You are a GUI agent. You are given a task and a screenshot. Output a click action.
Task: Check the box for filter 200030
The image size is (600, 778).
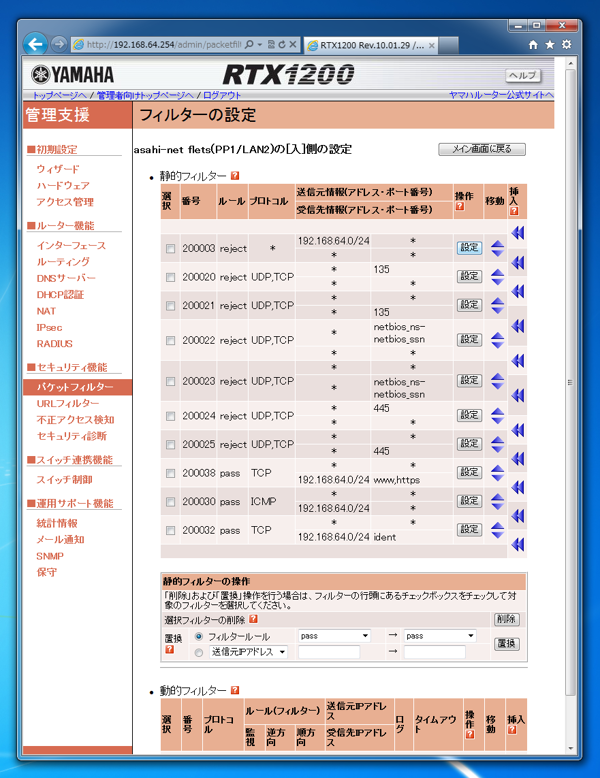tap(171, 502)
